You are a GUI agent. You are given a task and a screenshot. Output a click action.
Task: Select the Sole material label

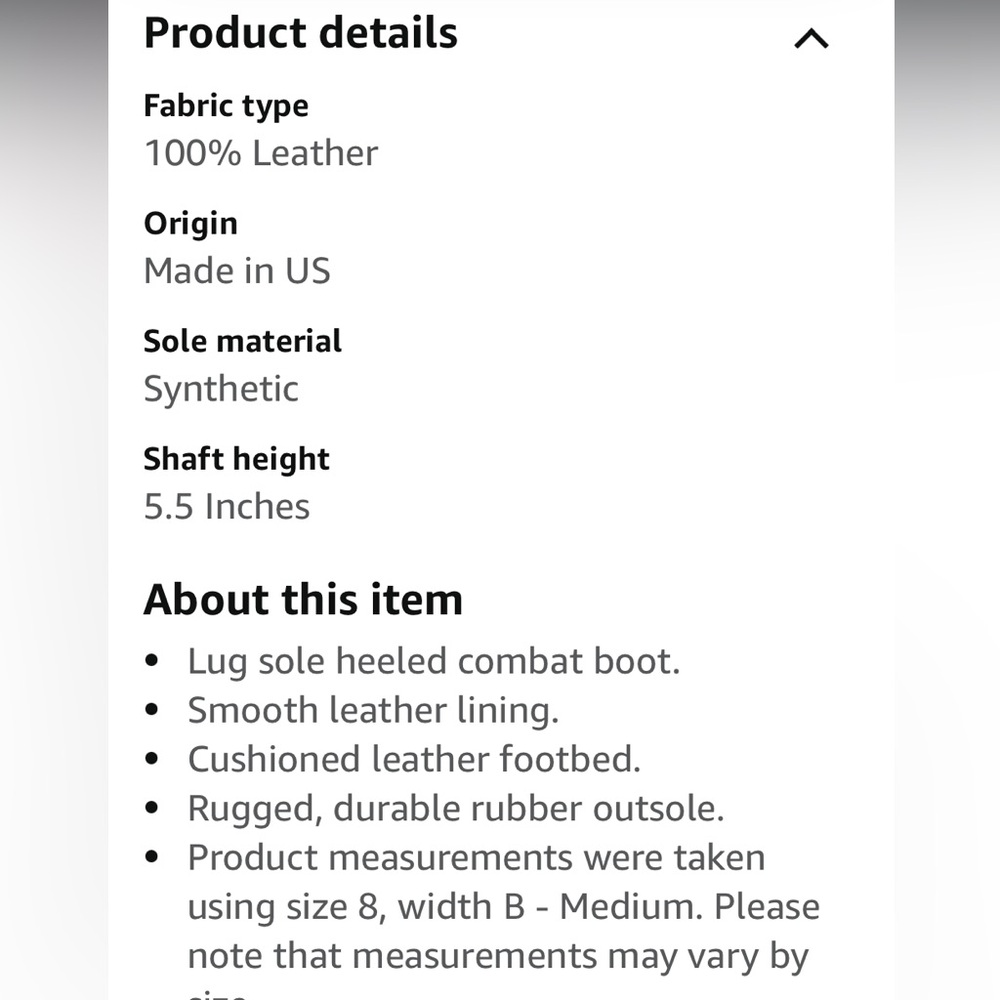pos(243,341)
